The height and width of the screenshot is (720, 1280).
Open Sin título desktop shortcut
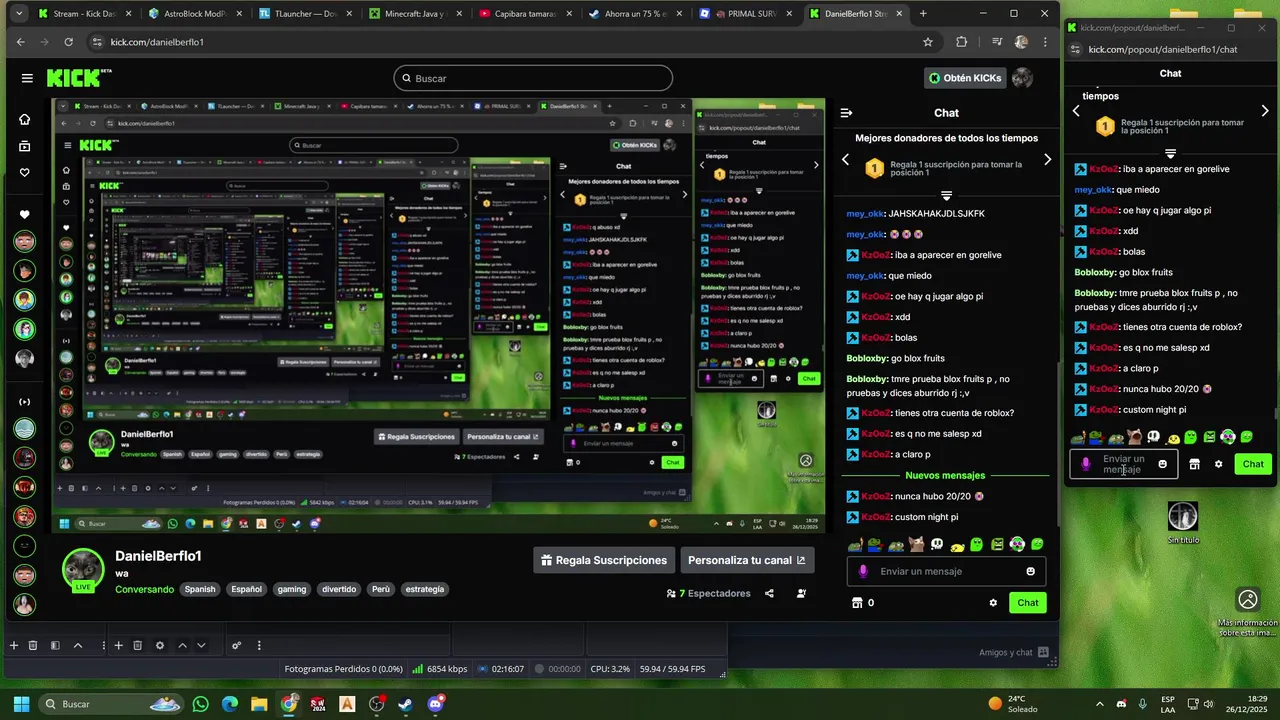[1183, 523]
